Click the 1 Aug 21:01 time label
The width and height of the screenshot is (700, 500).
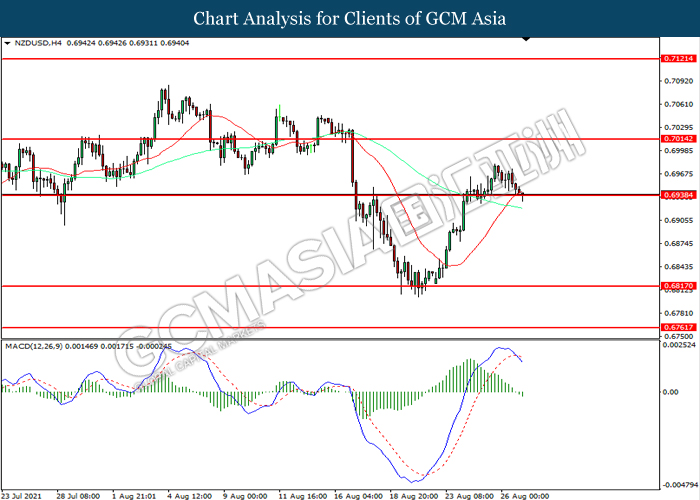coord(134,496)
